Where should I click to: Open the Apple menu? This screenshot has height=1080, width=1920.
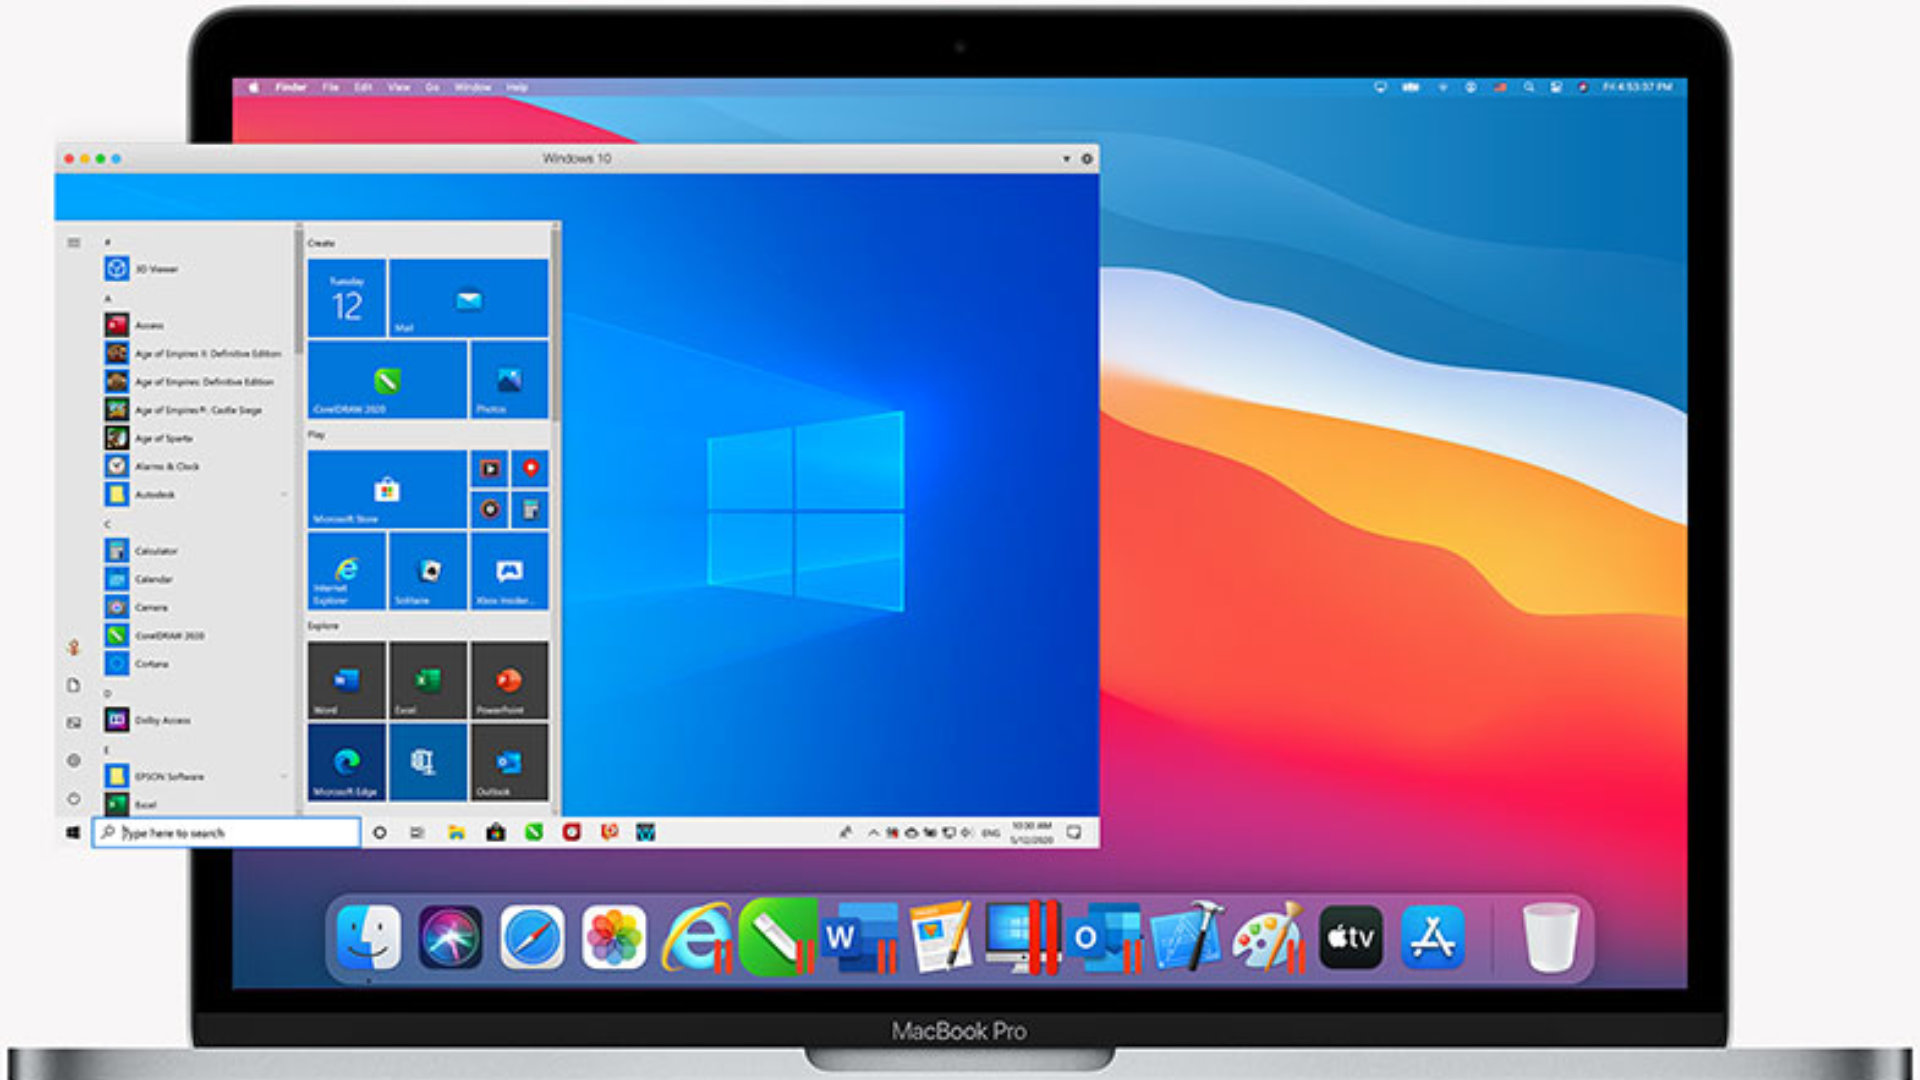coord(254,87)
